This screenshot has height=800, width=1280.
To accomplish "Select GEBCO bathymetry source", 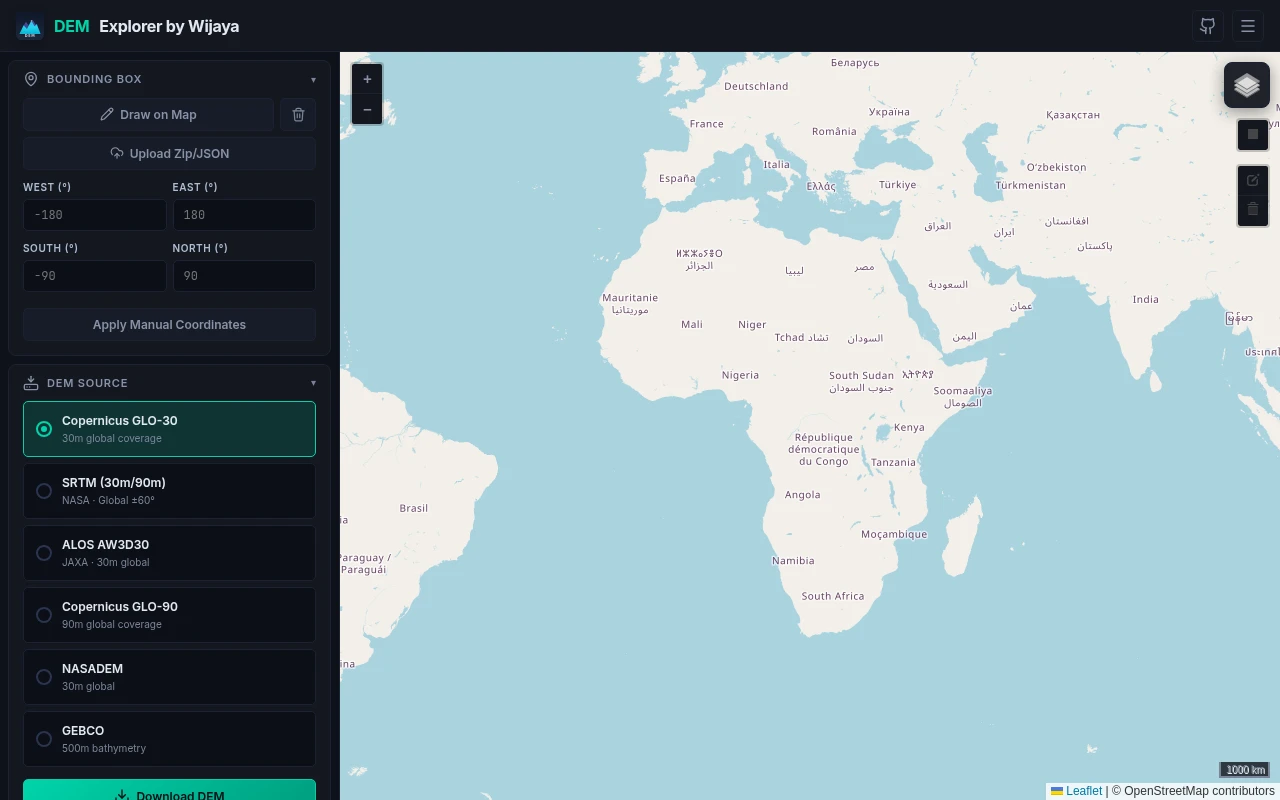I will point(169,739).
